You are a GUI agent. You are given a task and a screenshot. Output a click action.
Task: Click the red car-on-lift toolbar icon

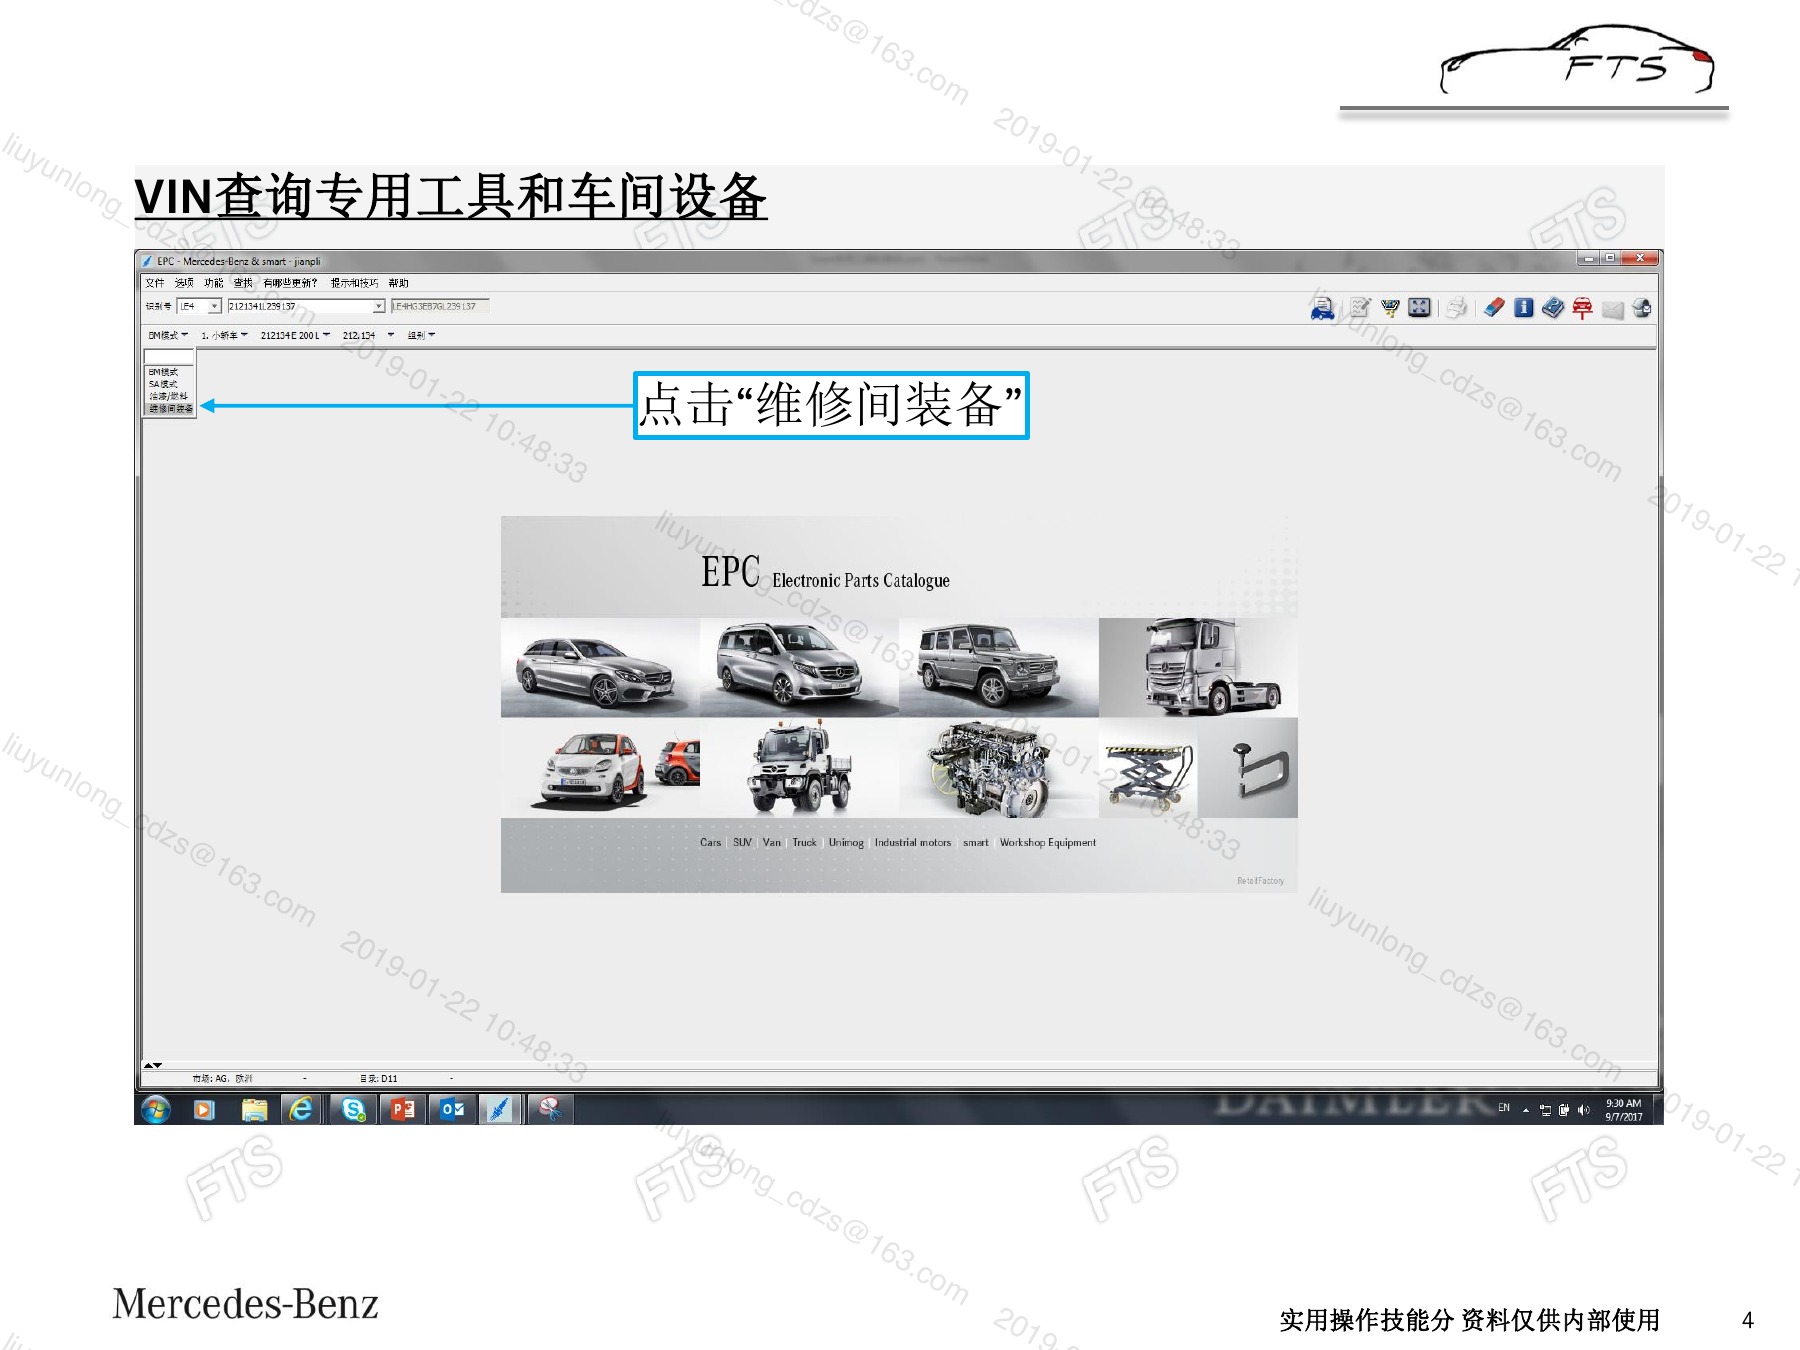click(x=1582, y=308)
